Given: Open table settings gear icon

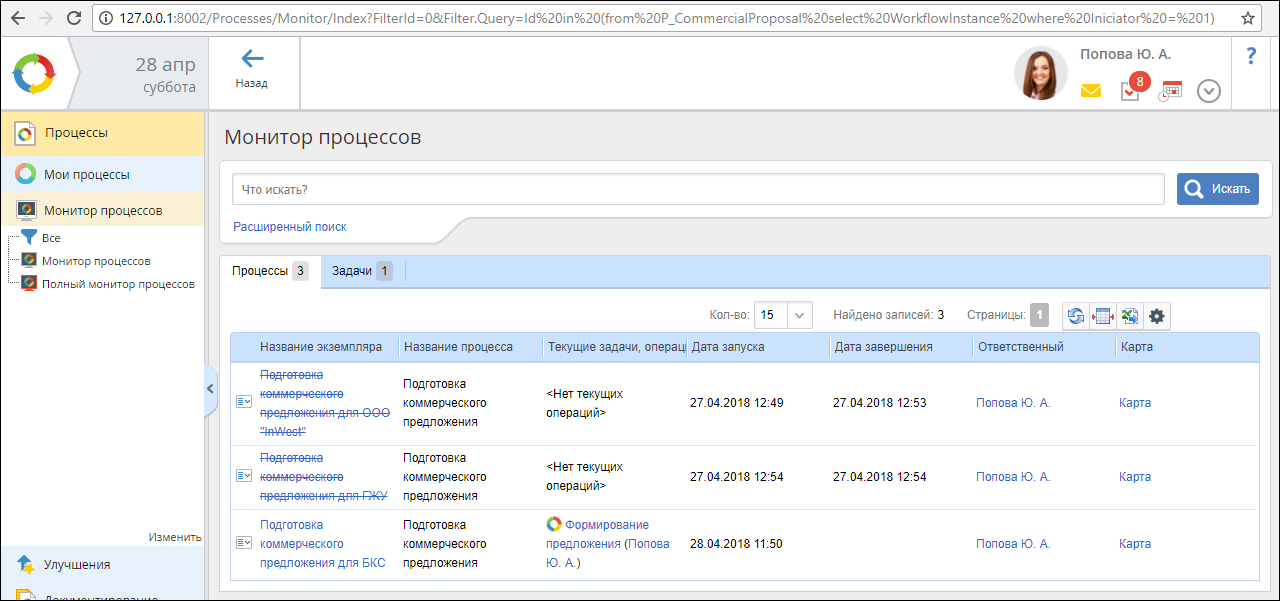Looking at the screenshot, I should pyautogui.click(x=1157, y=316).
